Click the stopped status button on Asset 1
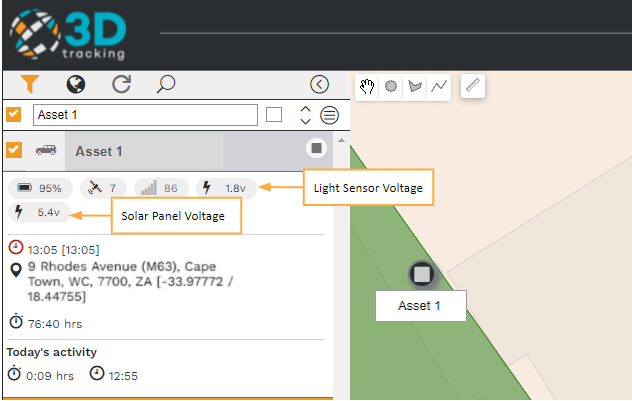This screenshot has height=401, width=632. [316, 148]
